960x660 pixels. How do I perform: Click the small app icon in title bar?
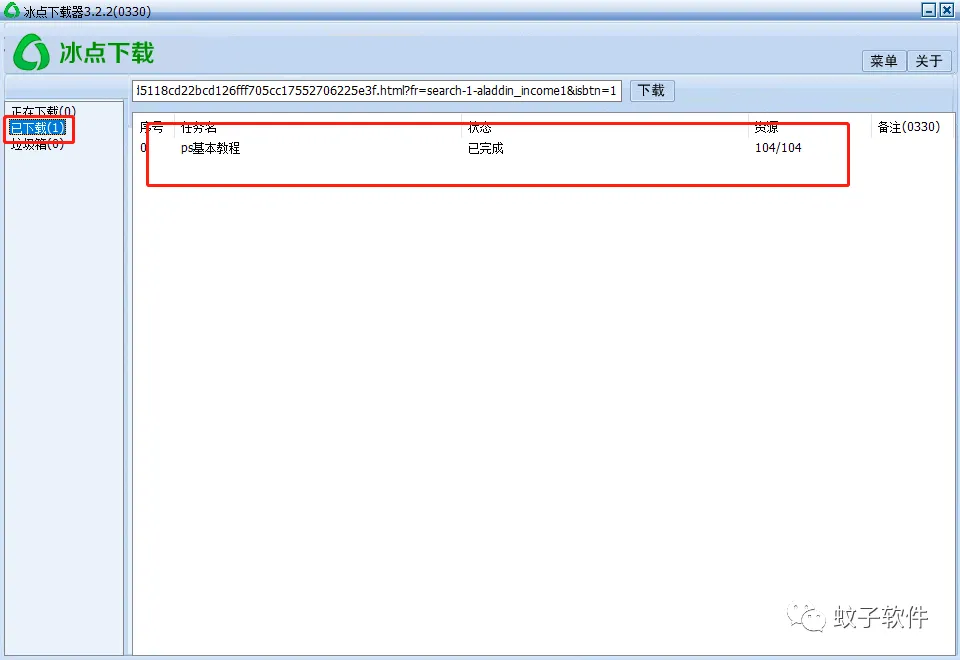click(12, 10)
